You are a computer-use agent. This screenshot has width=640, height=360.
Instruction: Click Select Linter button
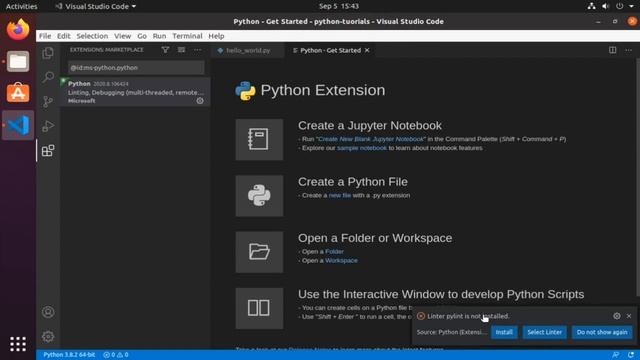[x=544, y=332]
